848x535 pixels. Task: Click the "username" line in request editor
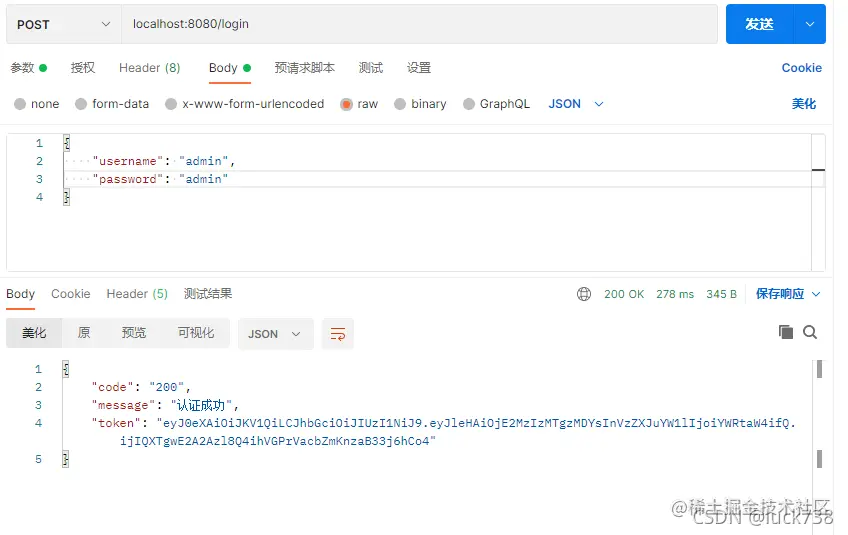164,161
